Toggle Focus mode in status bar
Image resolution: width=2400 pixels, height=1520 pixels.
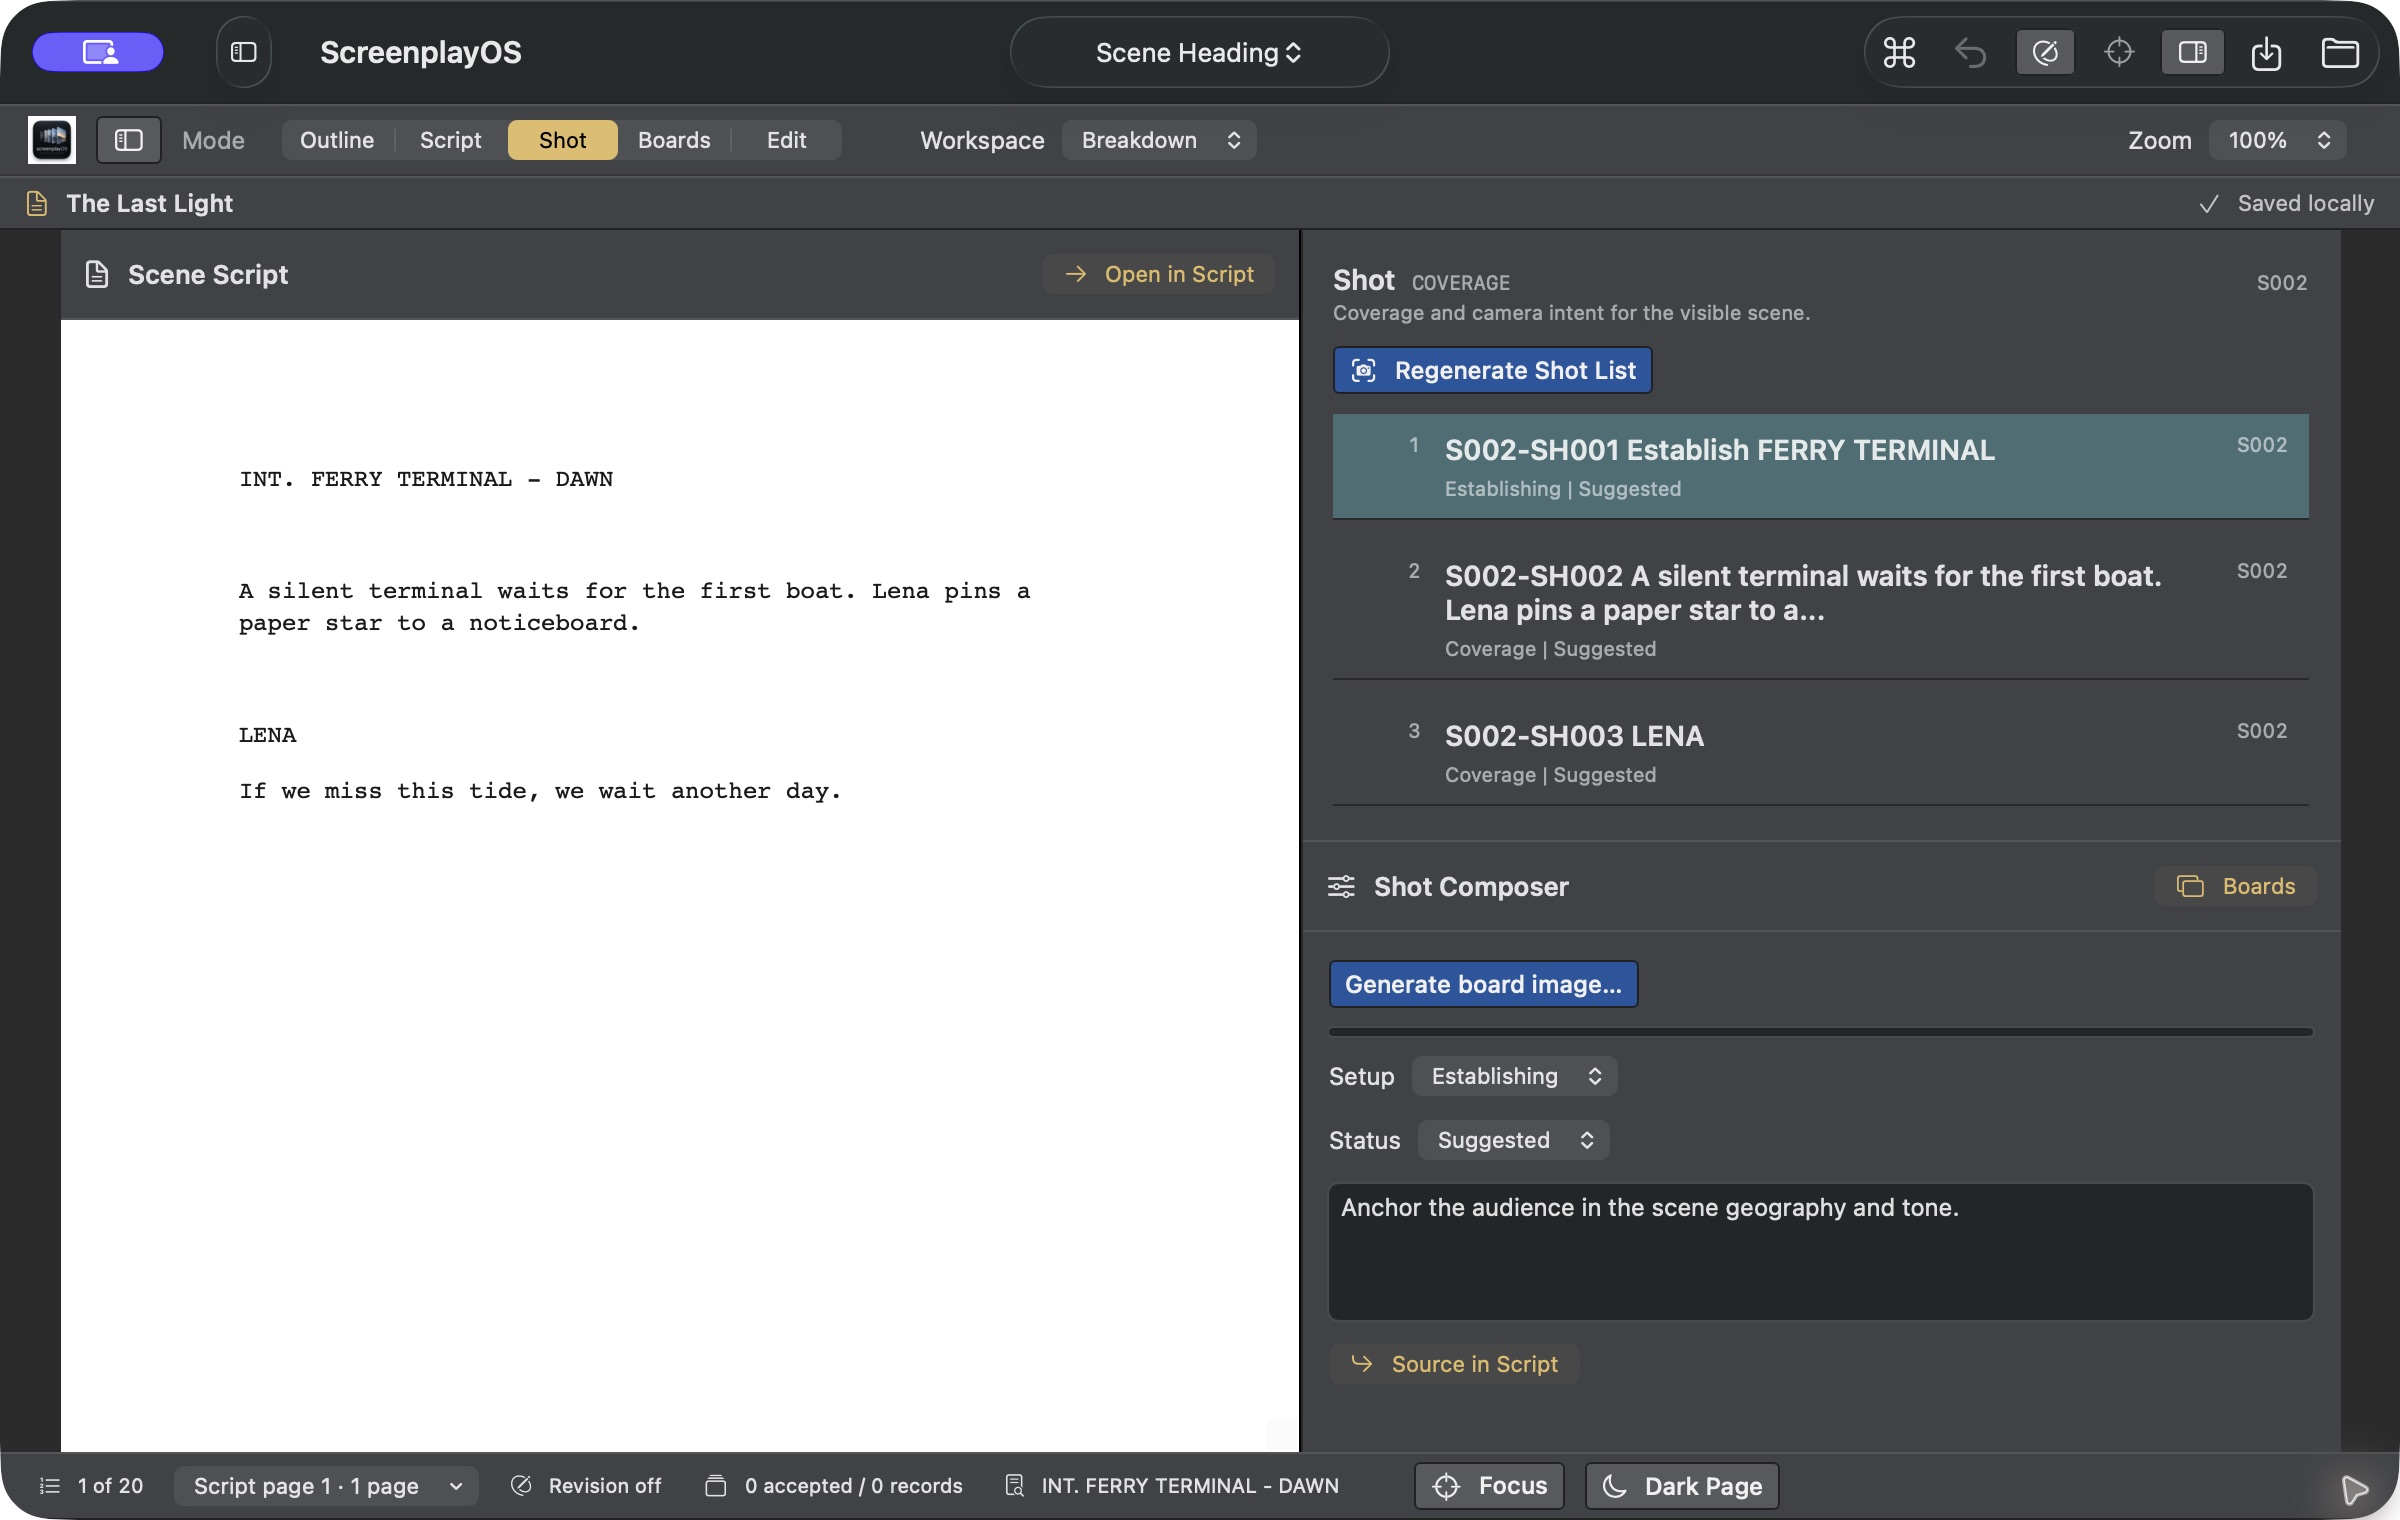coord(1489,1486)
